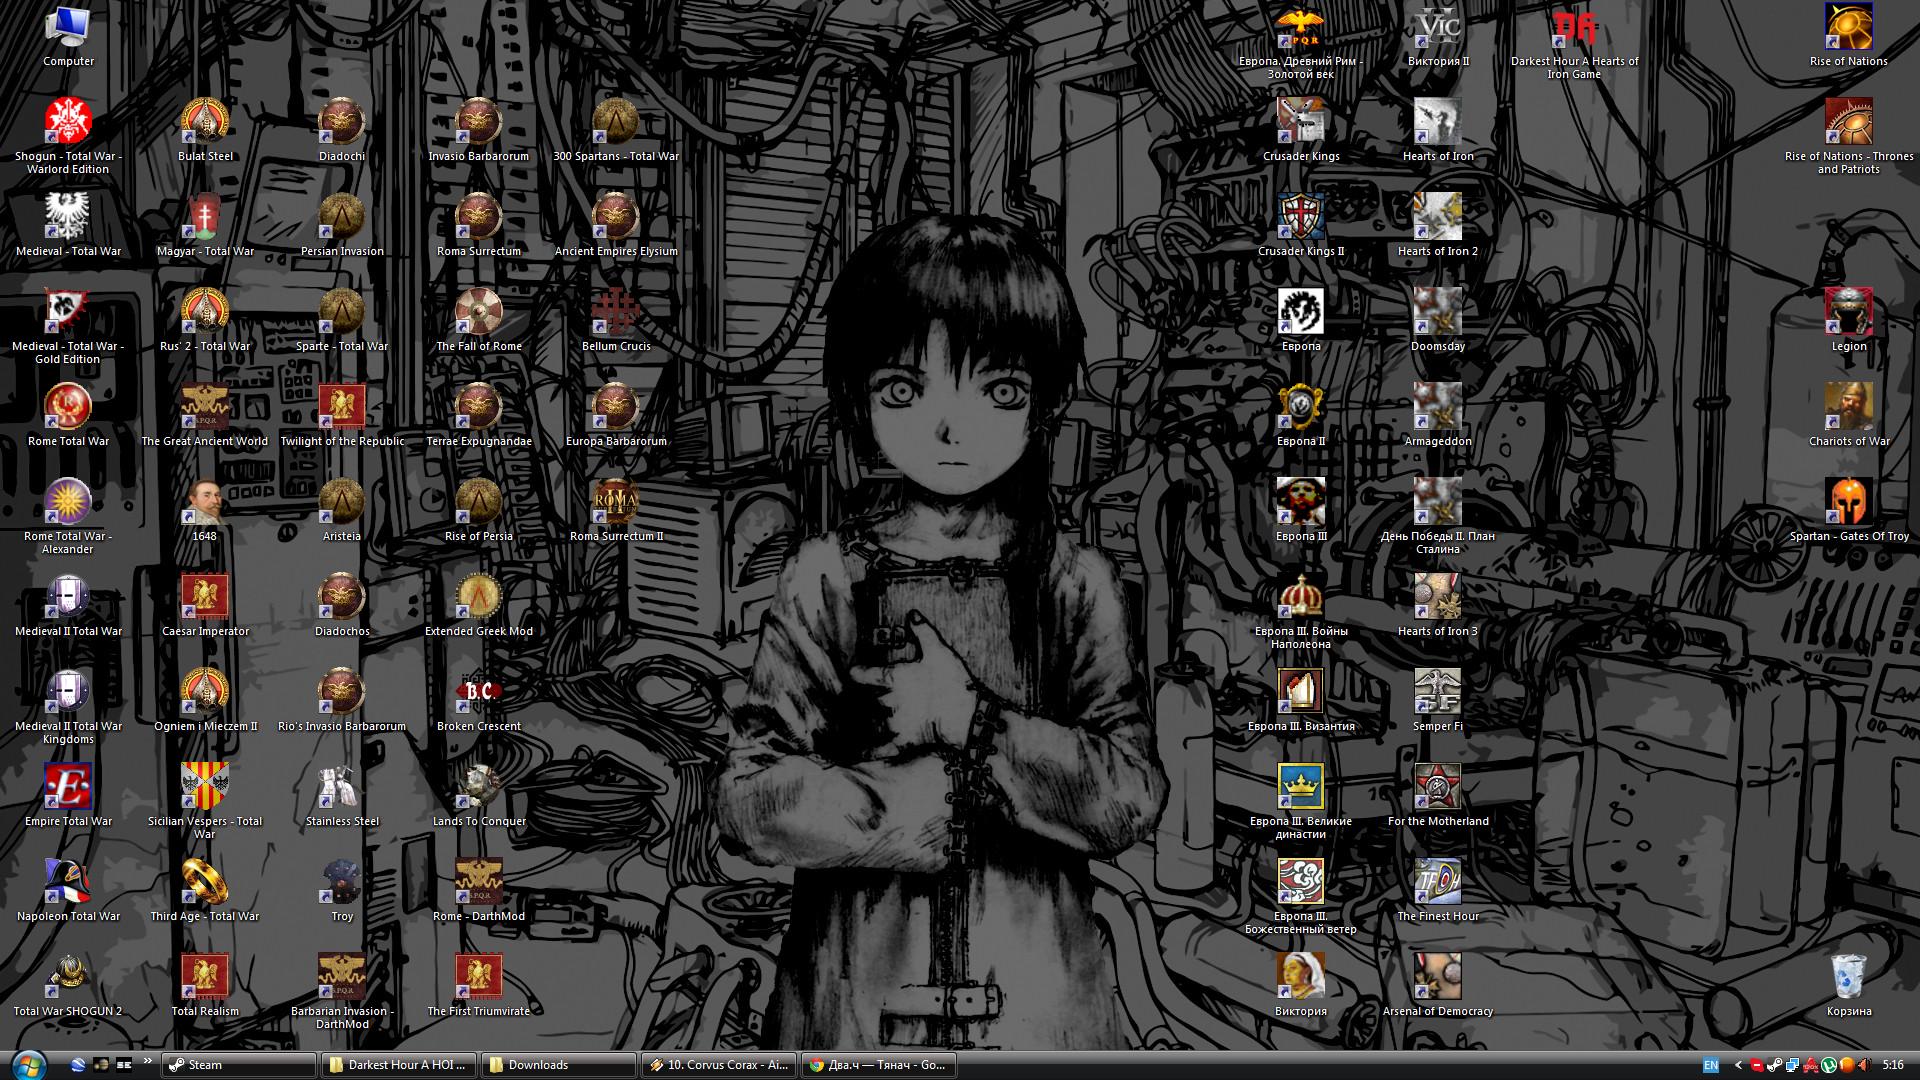Switch to 10. Corvus Corax AIMP taskbar button
Viewport: 1920px width, 1080px height.
click(718, 1065)
